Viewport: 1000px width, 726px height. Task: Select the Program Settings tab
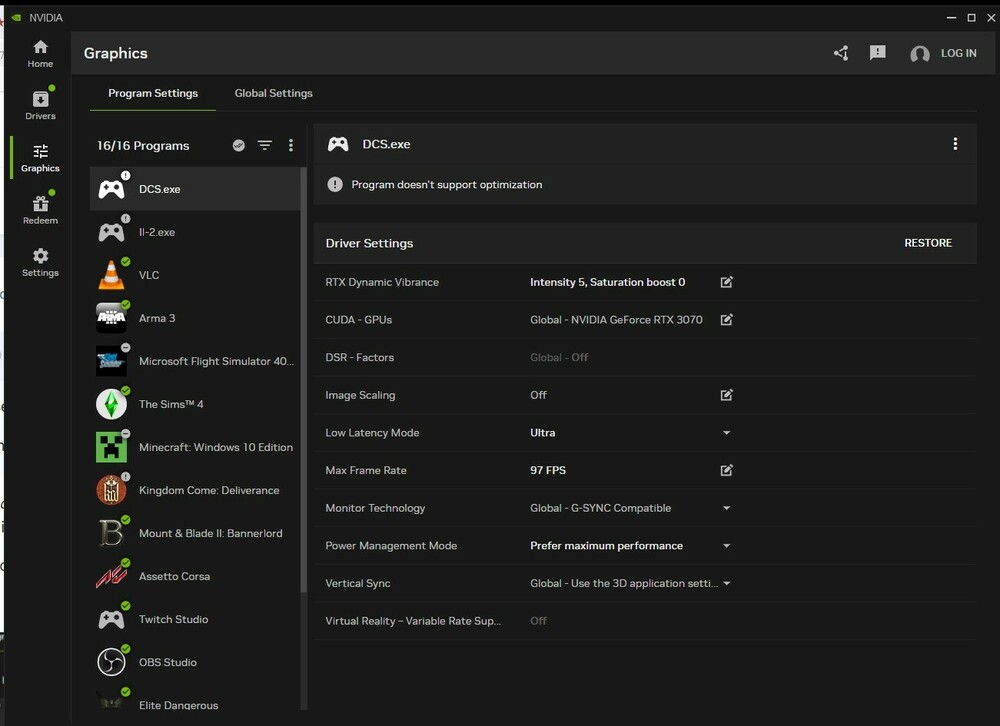pos(153,93)
